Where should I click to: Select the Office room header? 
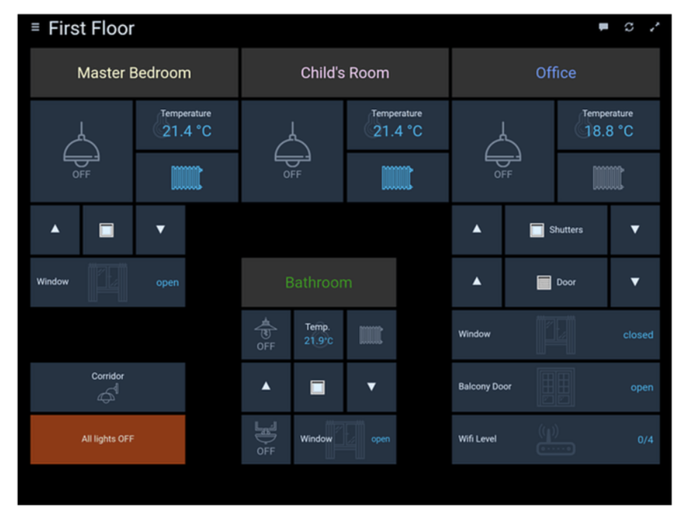555,73
